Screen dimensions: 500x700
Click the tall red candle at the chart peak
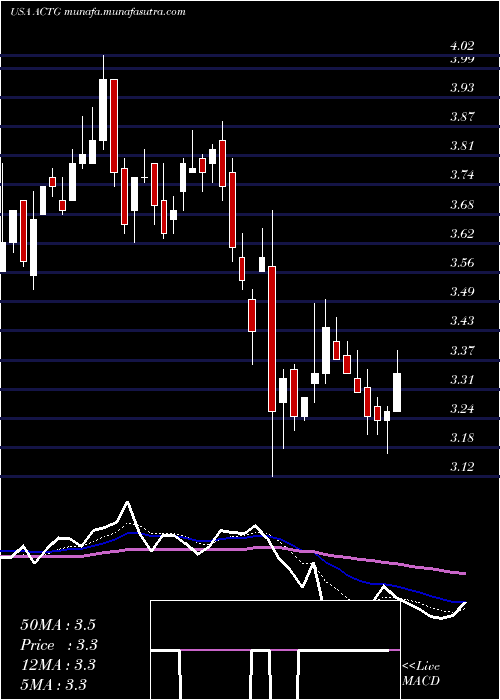tap(114, 126)
